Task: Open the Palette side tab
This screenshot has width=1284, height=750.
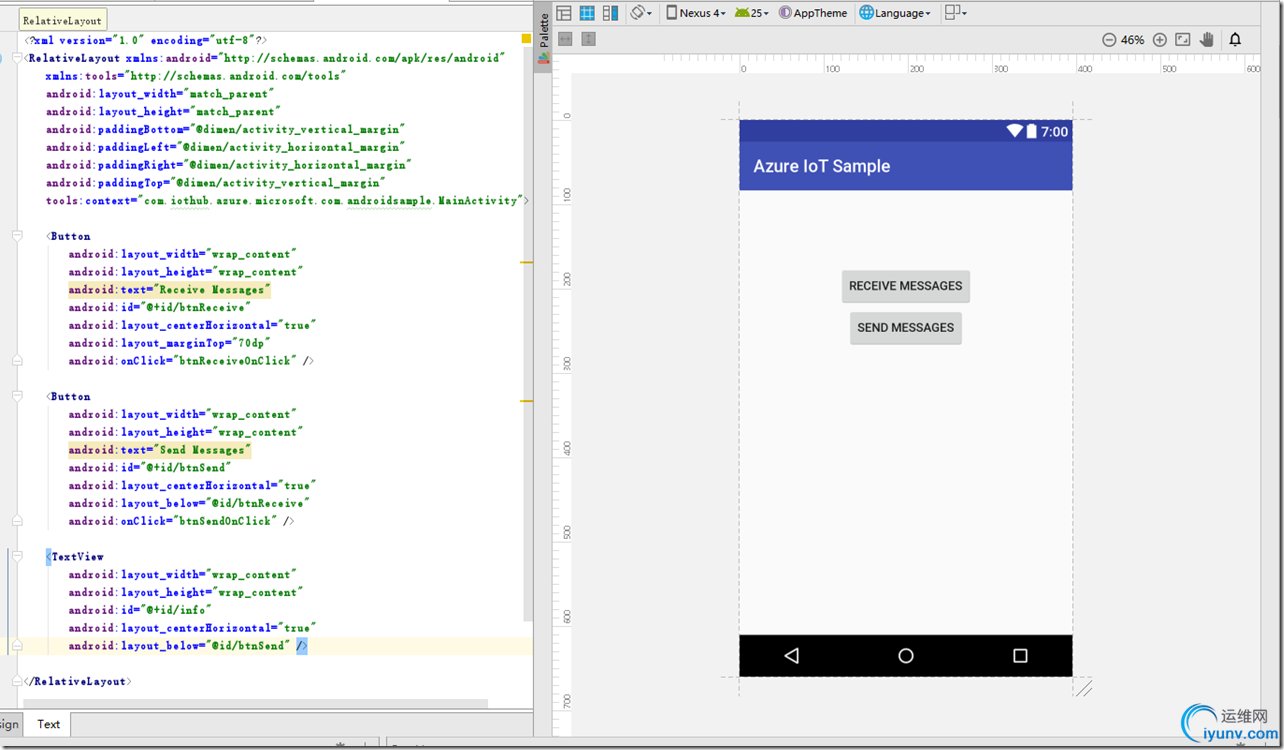Action: 544,37
